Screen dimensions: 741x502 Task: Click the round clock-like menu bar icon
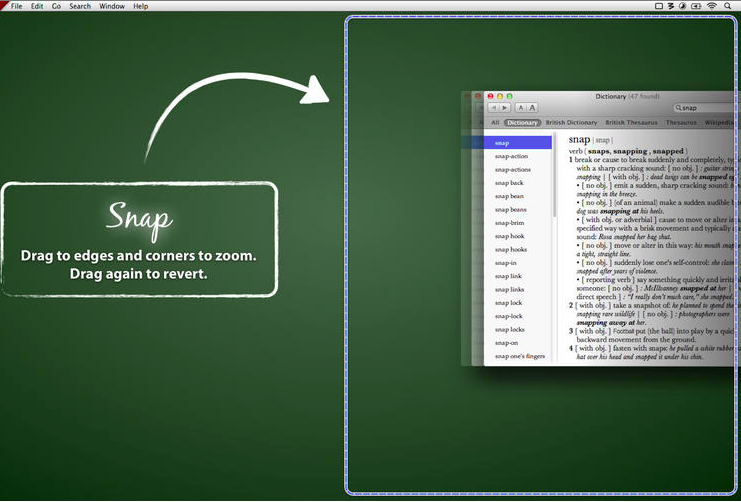coord(682,6)
